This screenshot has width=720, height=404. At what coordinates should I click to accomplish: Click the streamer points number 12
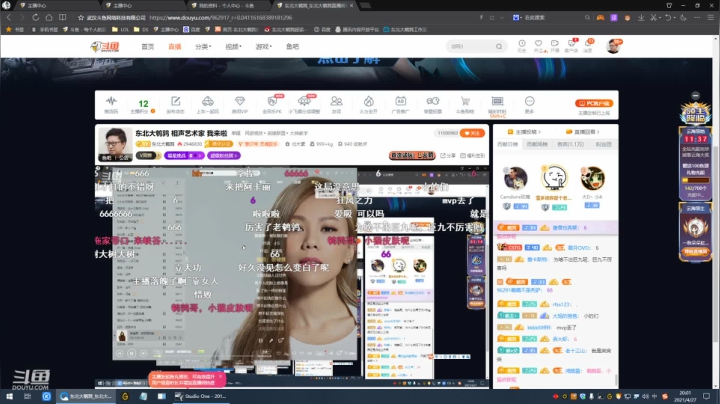[143, 104]
